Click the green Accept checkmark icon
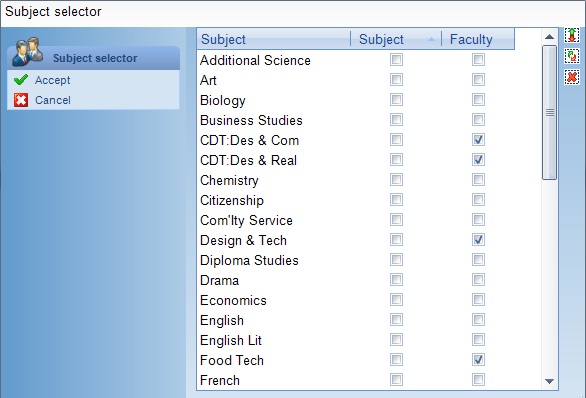Screen dimensions: 586x398 pos(21,80)
